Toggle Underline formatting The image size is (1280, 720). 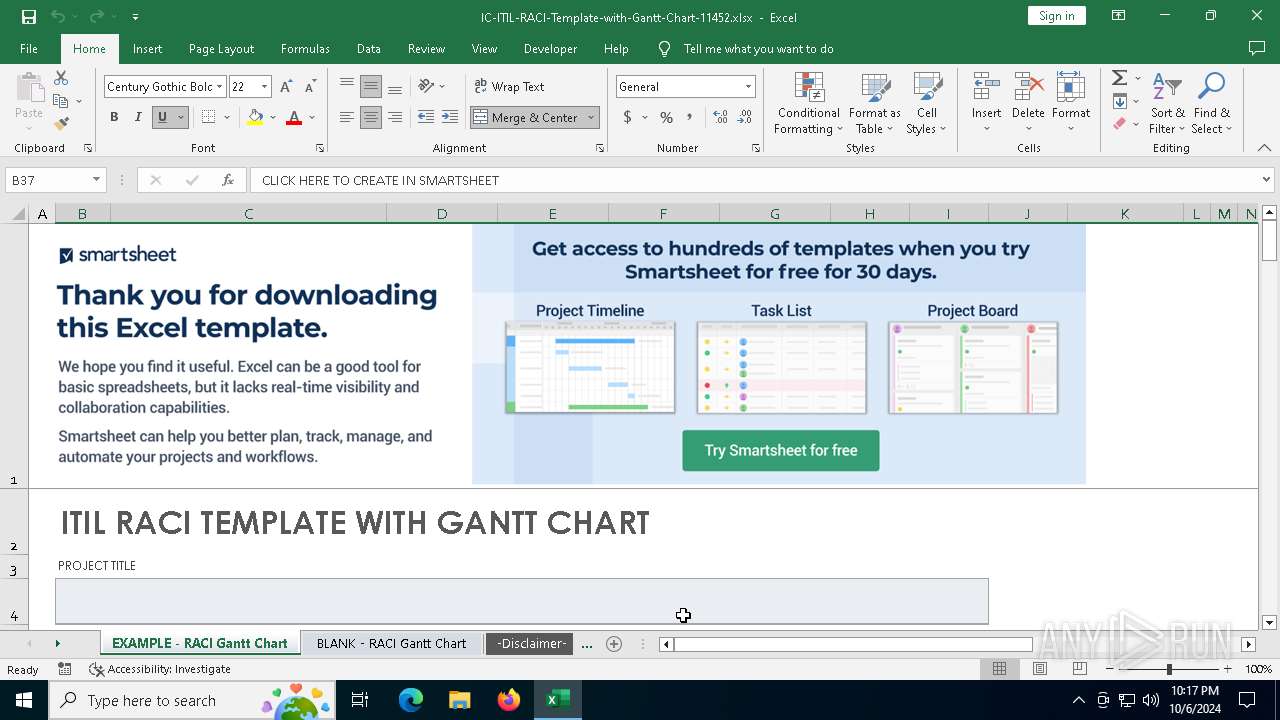point(161,117)
